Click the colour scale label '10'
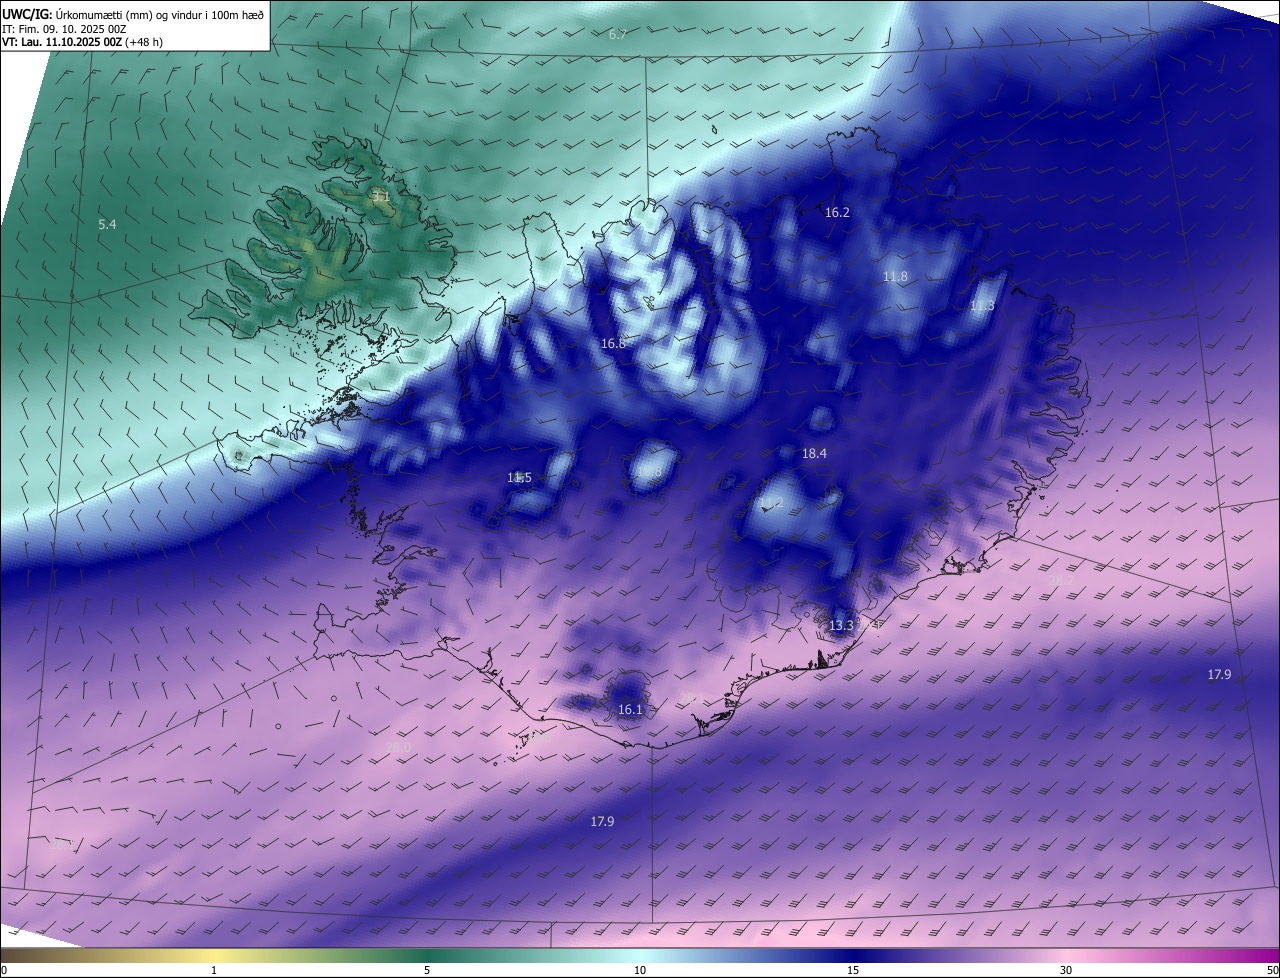The width and height of the screenshot is (1280, 978). 640,970
